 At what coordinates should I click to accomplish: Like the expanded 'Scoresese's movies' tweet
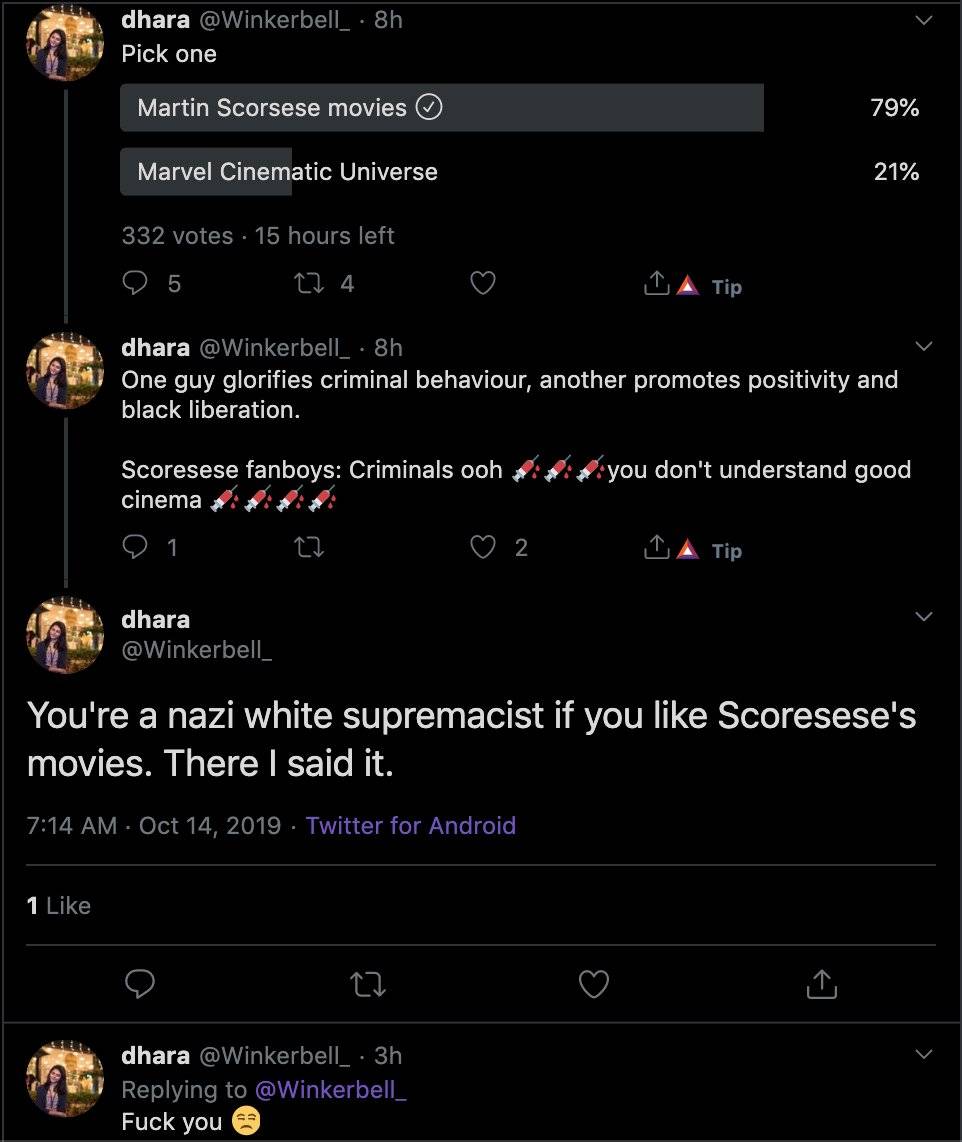(x=594, y=984)
